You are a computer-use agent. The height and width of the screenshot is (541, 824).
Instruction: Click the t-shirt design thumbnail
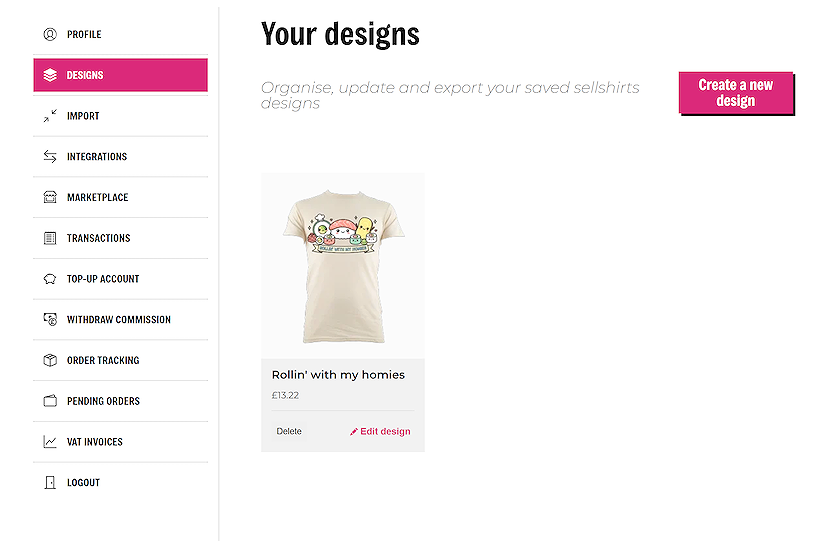pos(342,265)
